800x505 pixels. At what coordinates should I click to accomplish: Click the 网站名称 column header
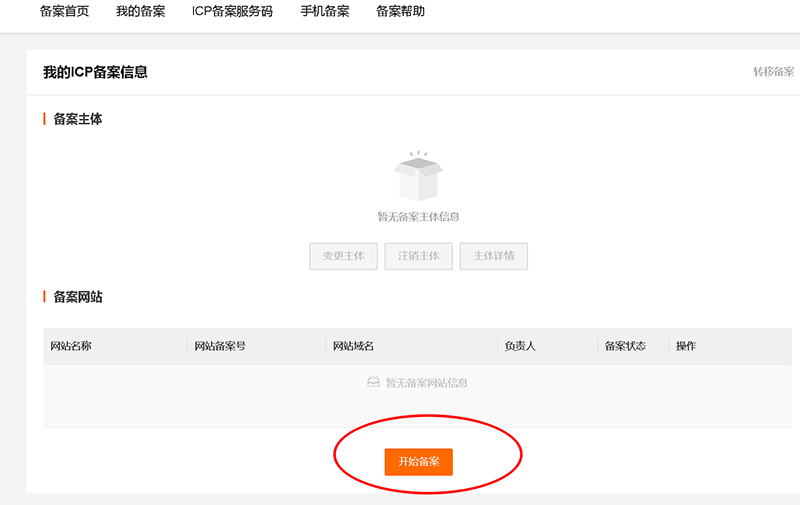[71, 346]
